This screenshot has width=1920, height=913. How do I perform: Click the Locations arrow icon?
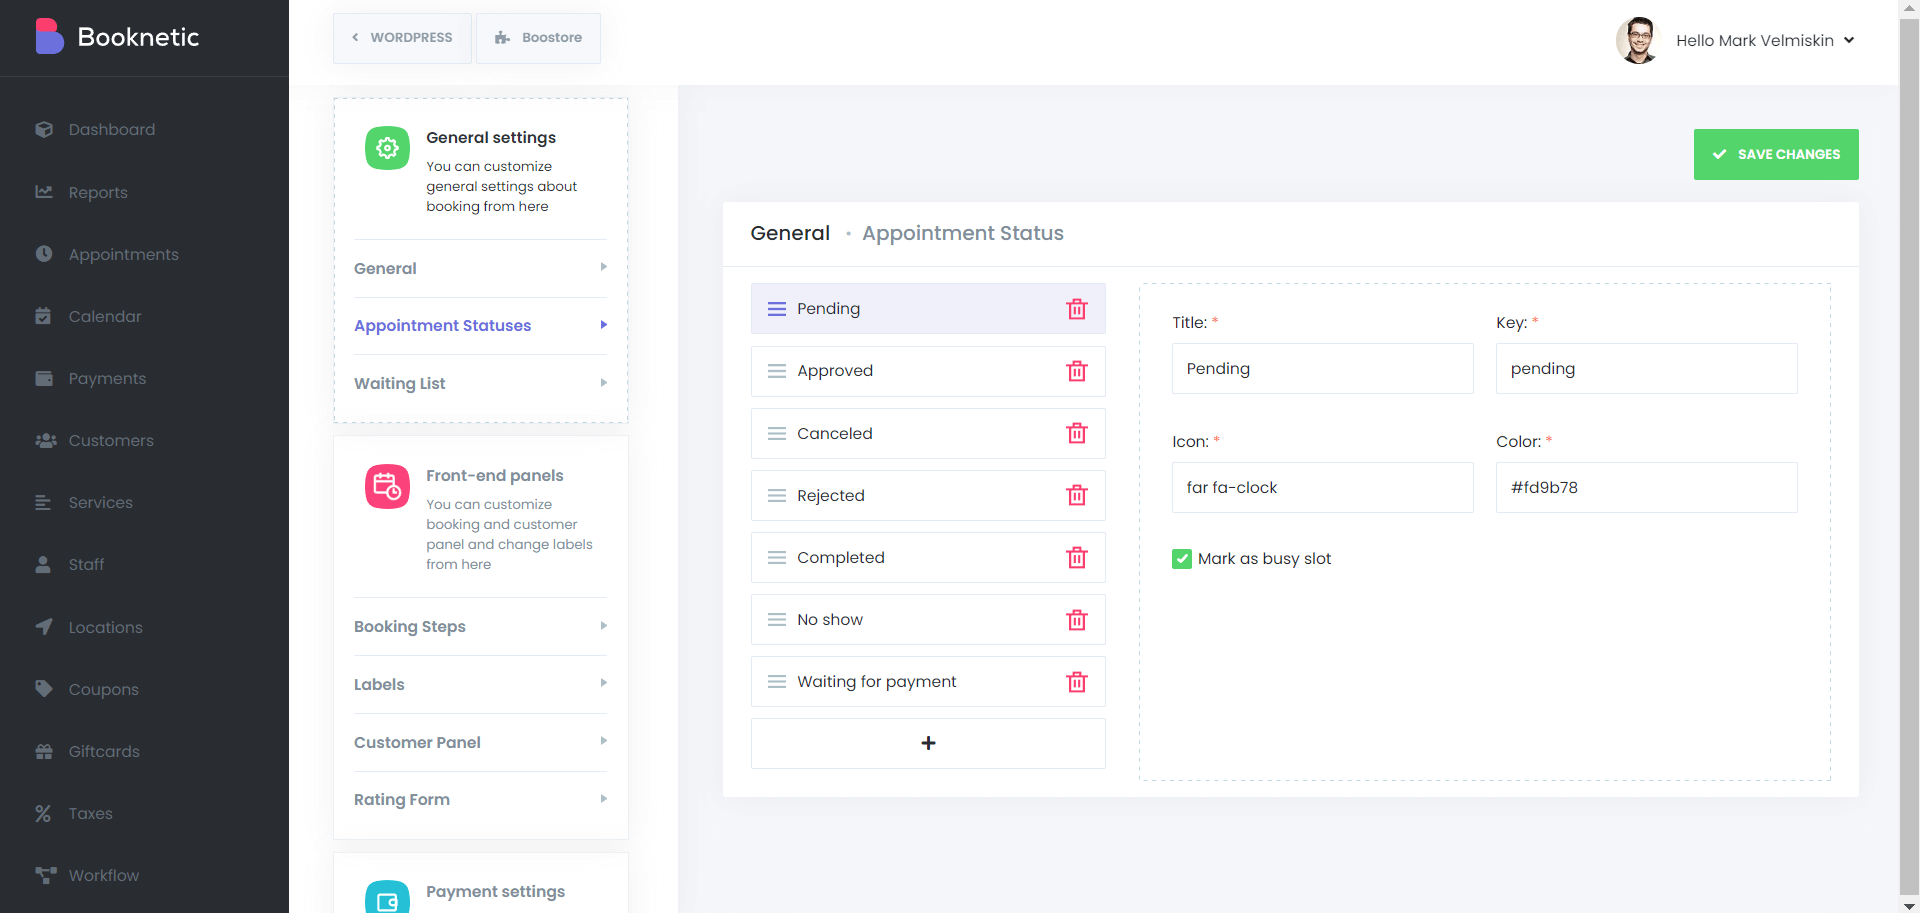[x=43, y=627]
